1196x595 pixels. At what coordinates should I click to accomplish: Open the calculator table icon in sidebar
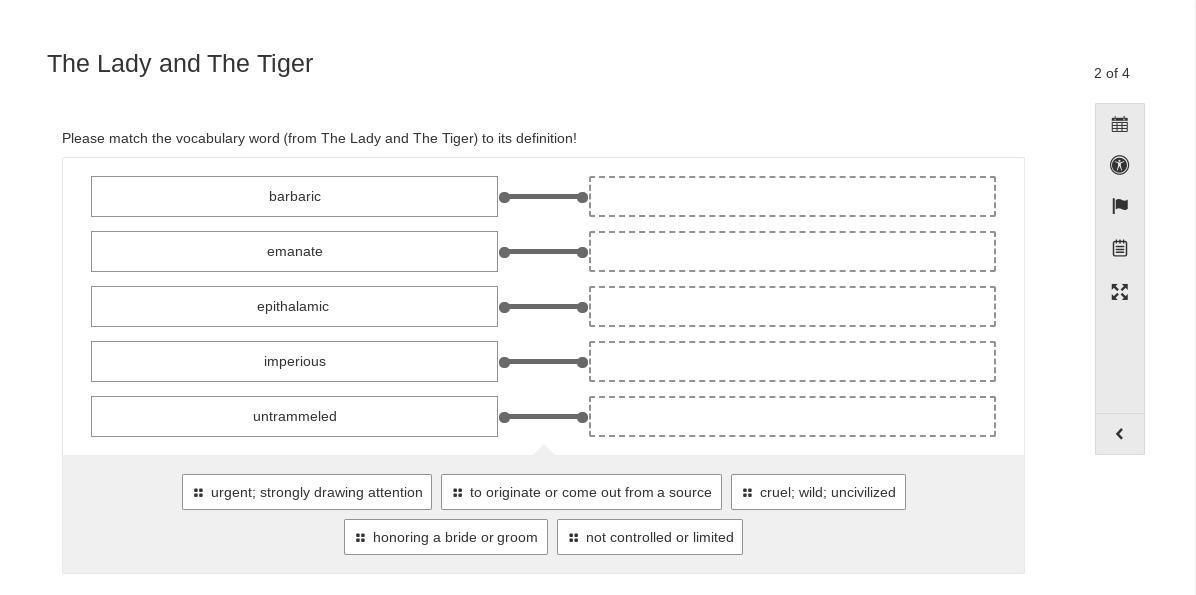coord(1119,125)
